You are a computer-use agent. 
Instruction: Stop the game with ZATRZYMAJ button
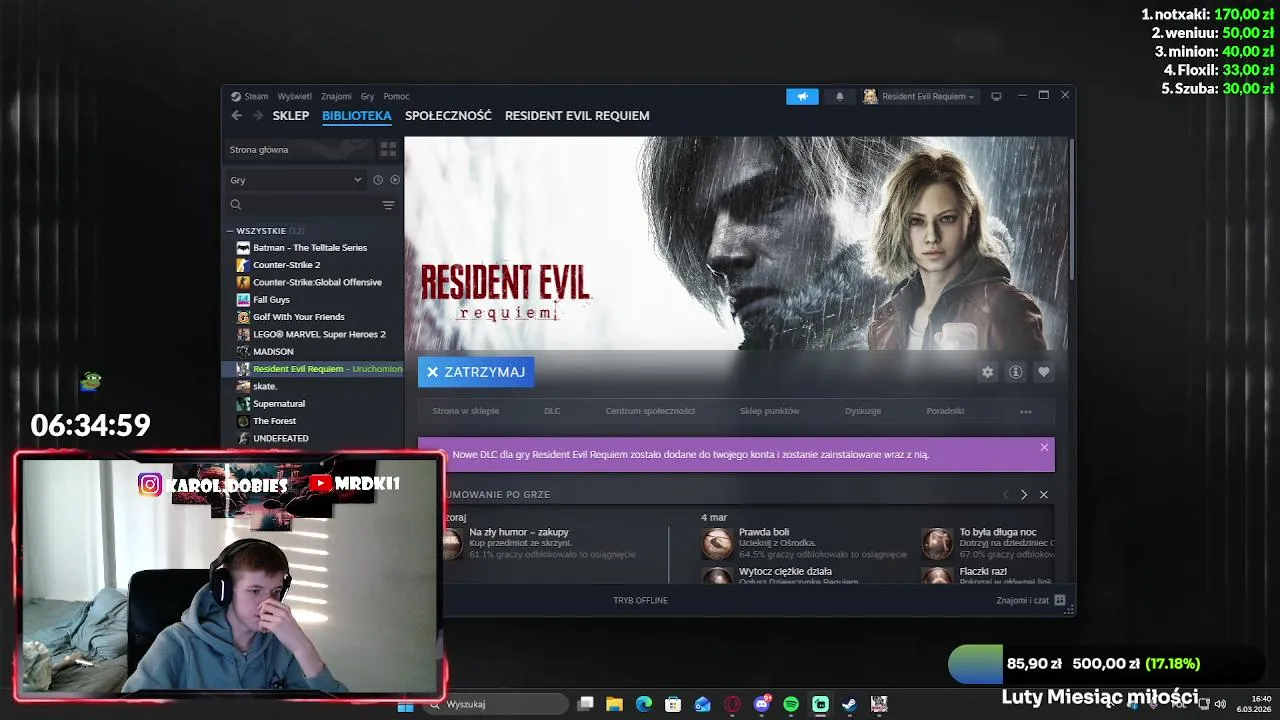(x=476, y=372)
